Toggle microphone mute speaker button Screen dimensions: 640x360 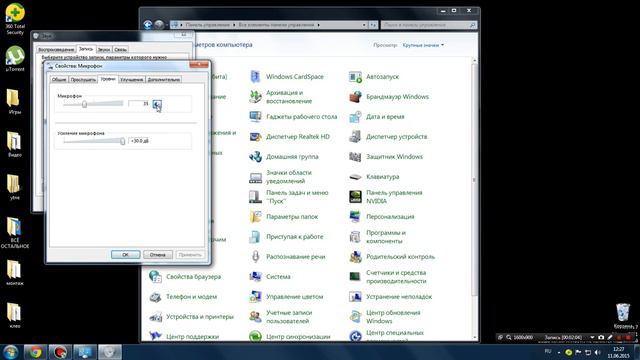pos(157,104)
